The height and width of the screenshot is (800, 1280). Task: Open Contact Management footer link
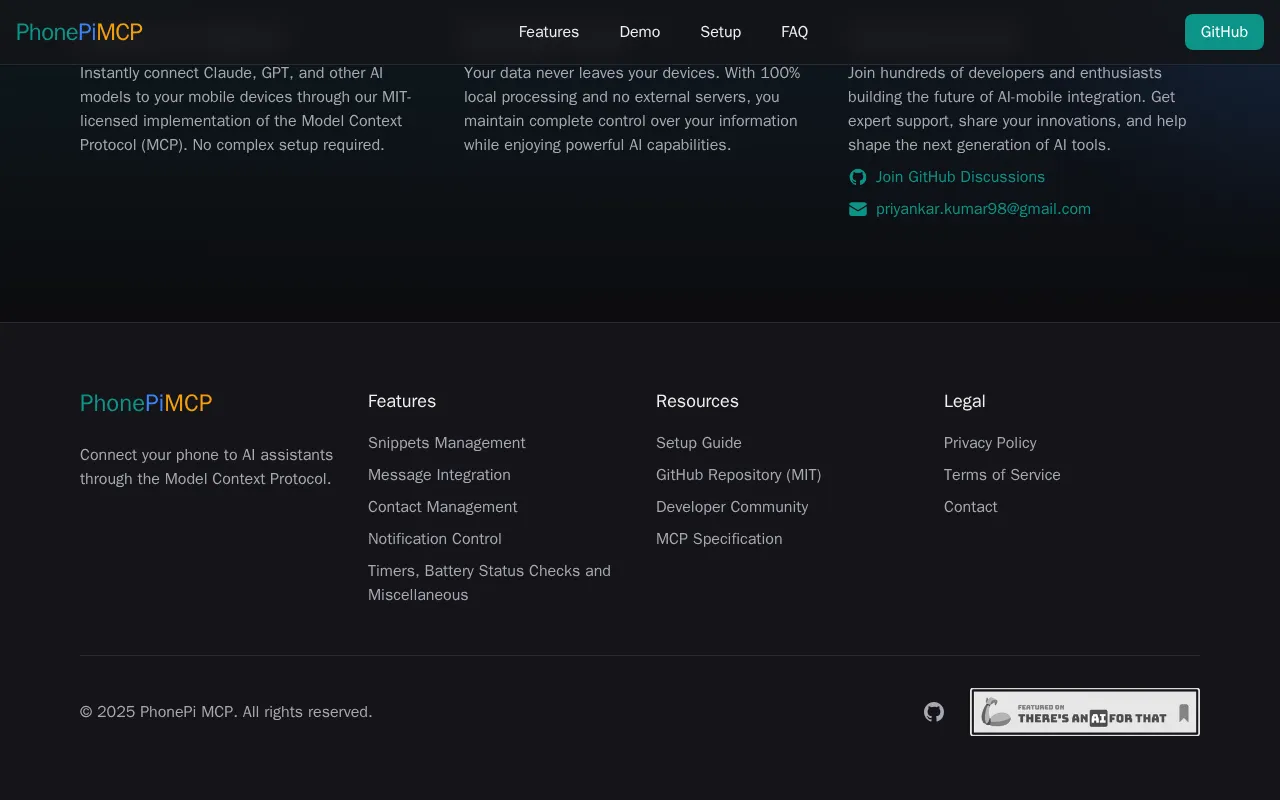(x=443, y=507)
